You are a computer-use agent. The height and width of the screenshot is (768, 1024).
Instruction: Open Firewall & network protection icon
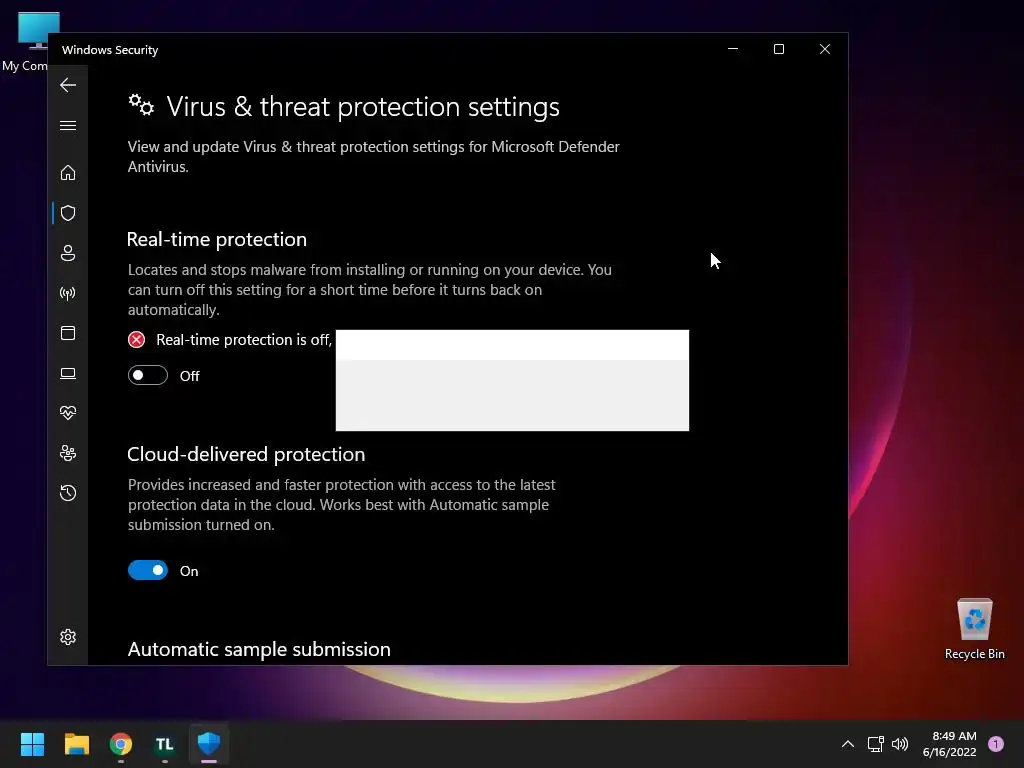pos(68,293)
